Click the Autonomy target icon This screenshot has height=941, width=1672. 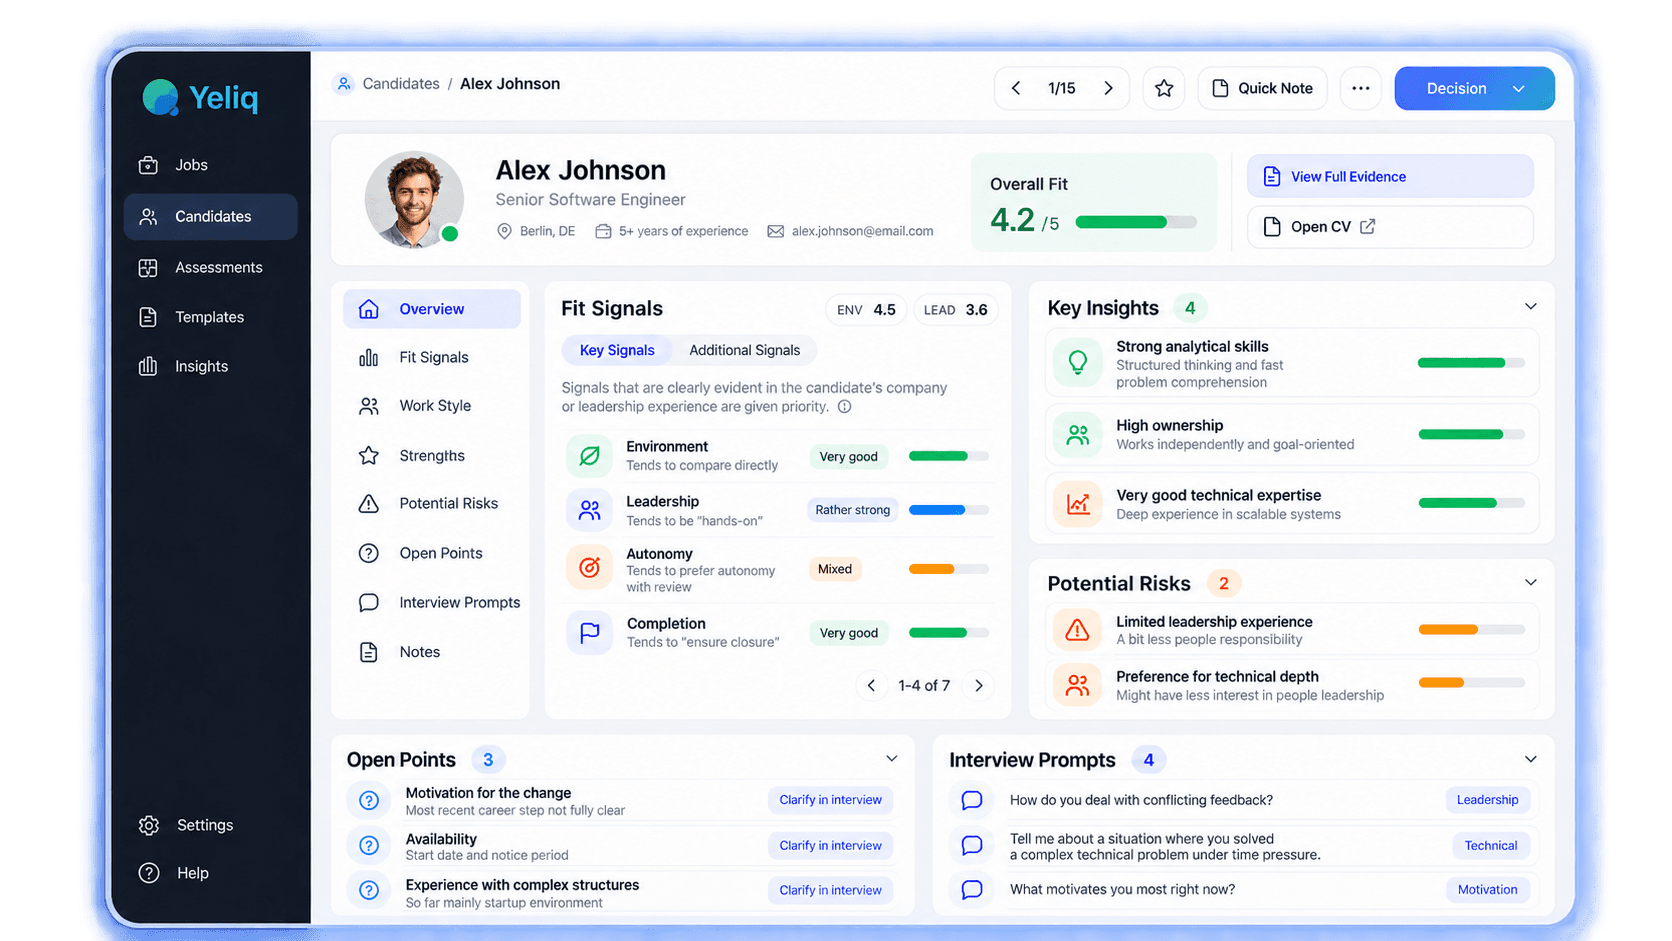click(x=590, y=568)
